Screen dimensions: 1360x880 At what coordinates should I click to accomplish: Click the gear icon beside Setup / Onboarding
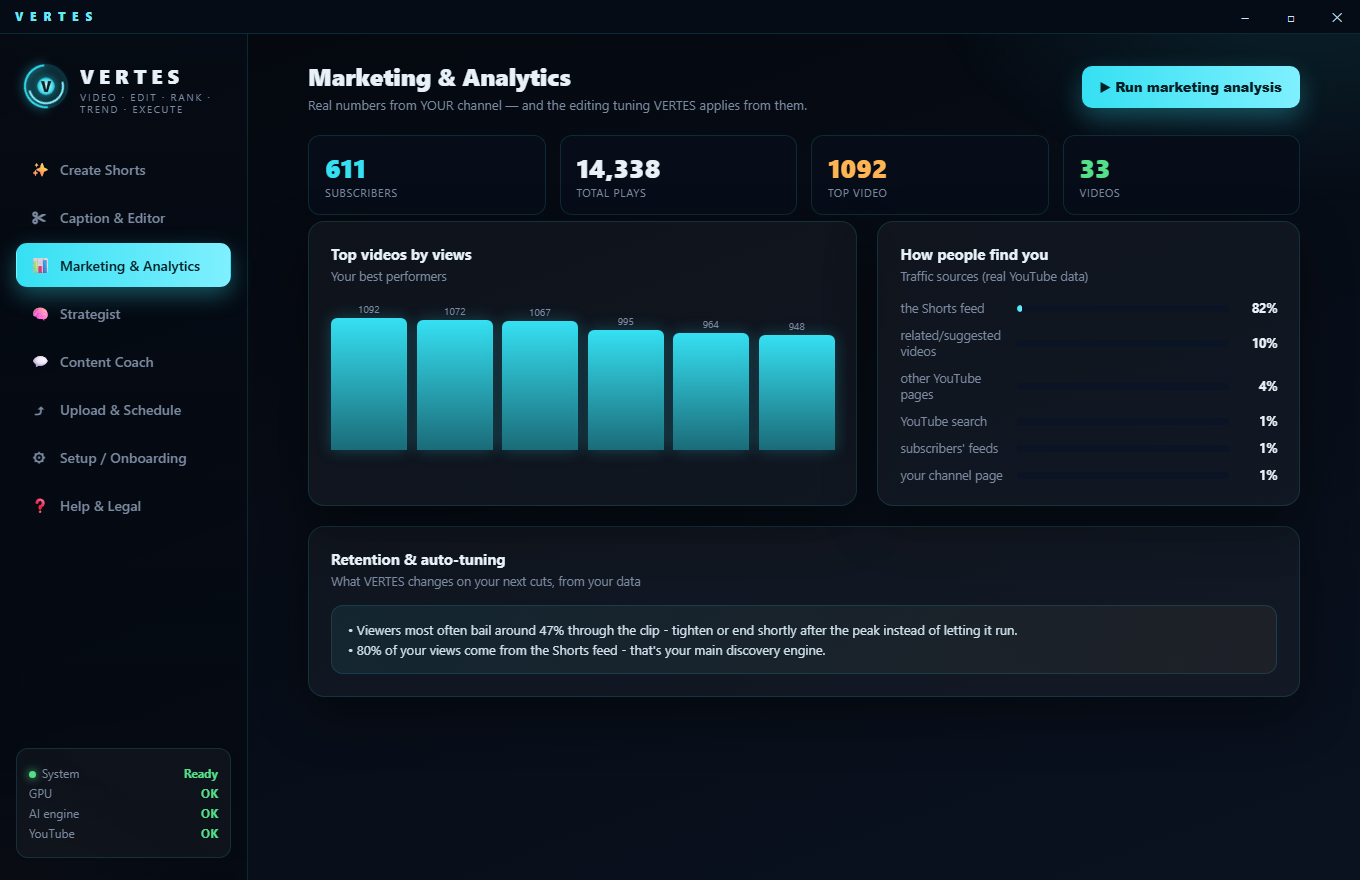pos(40,458)
